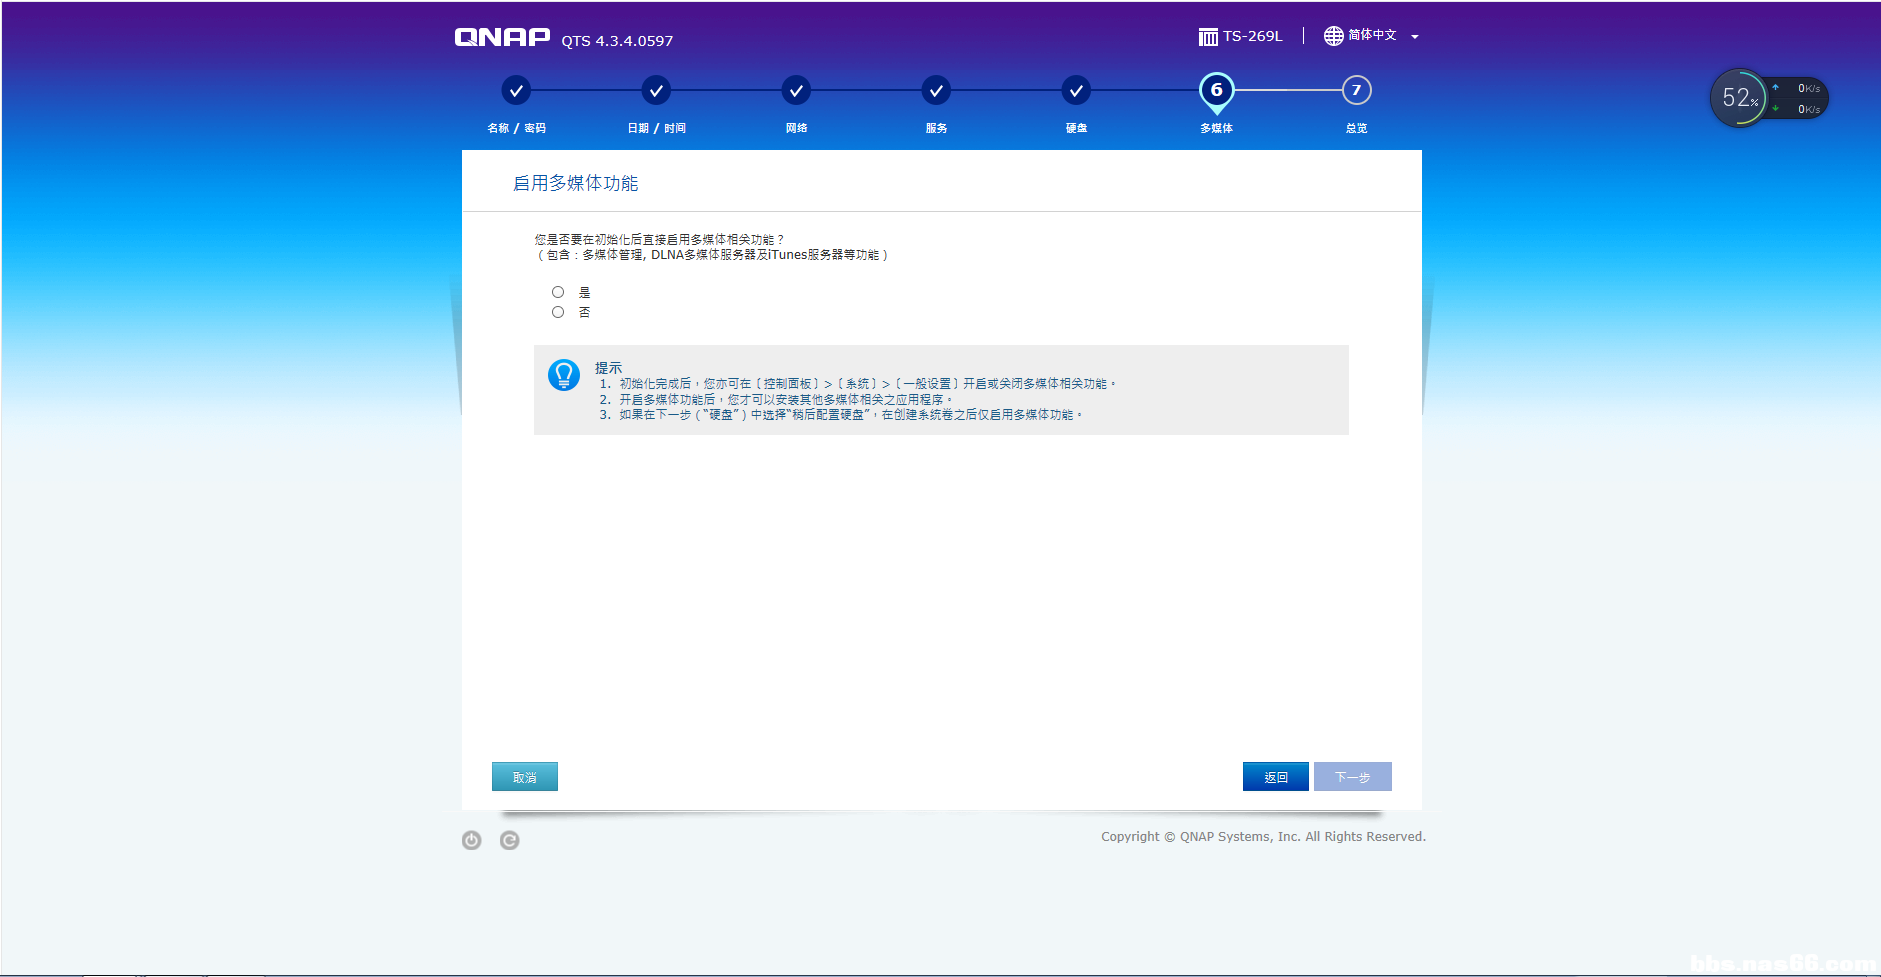Click the globe language icon
1881x977 pixels.
pos(1333,36)
